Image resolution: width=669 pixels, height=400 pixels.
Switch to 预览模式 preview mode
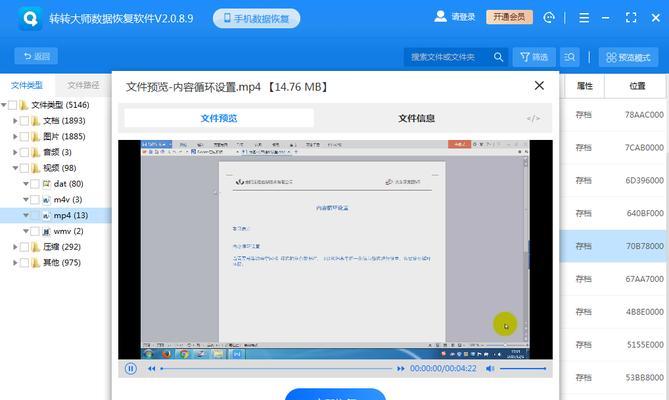[628, 57]
